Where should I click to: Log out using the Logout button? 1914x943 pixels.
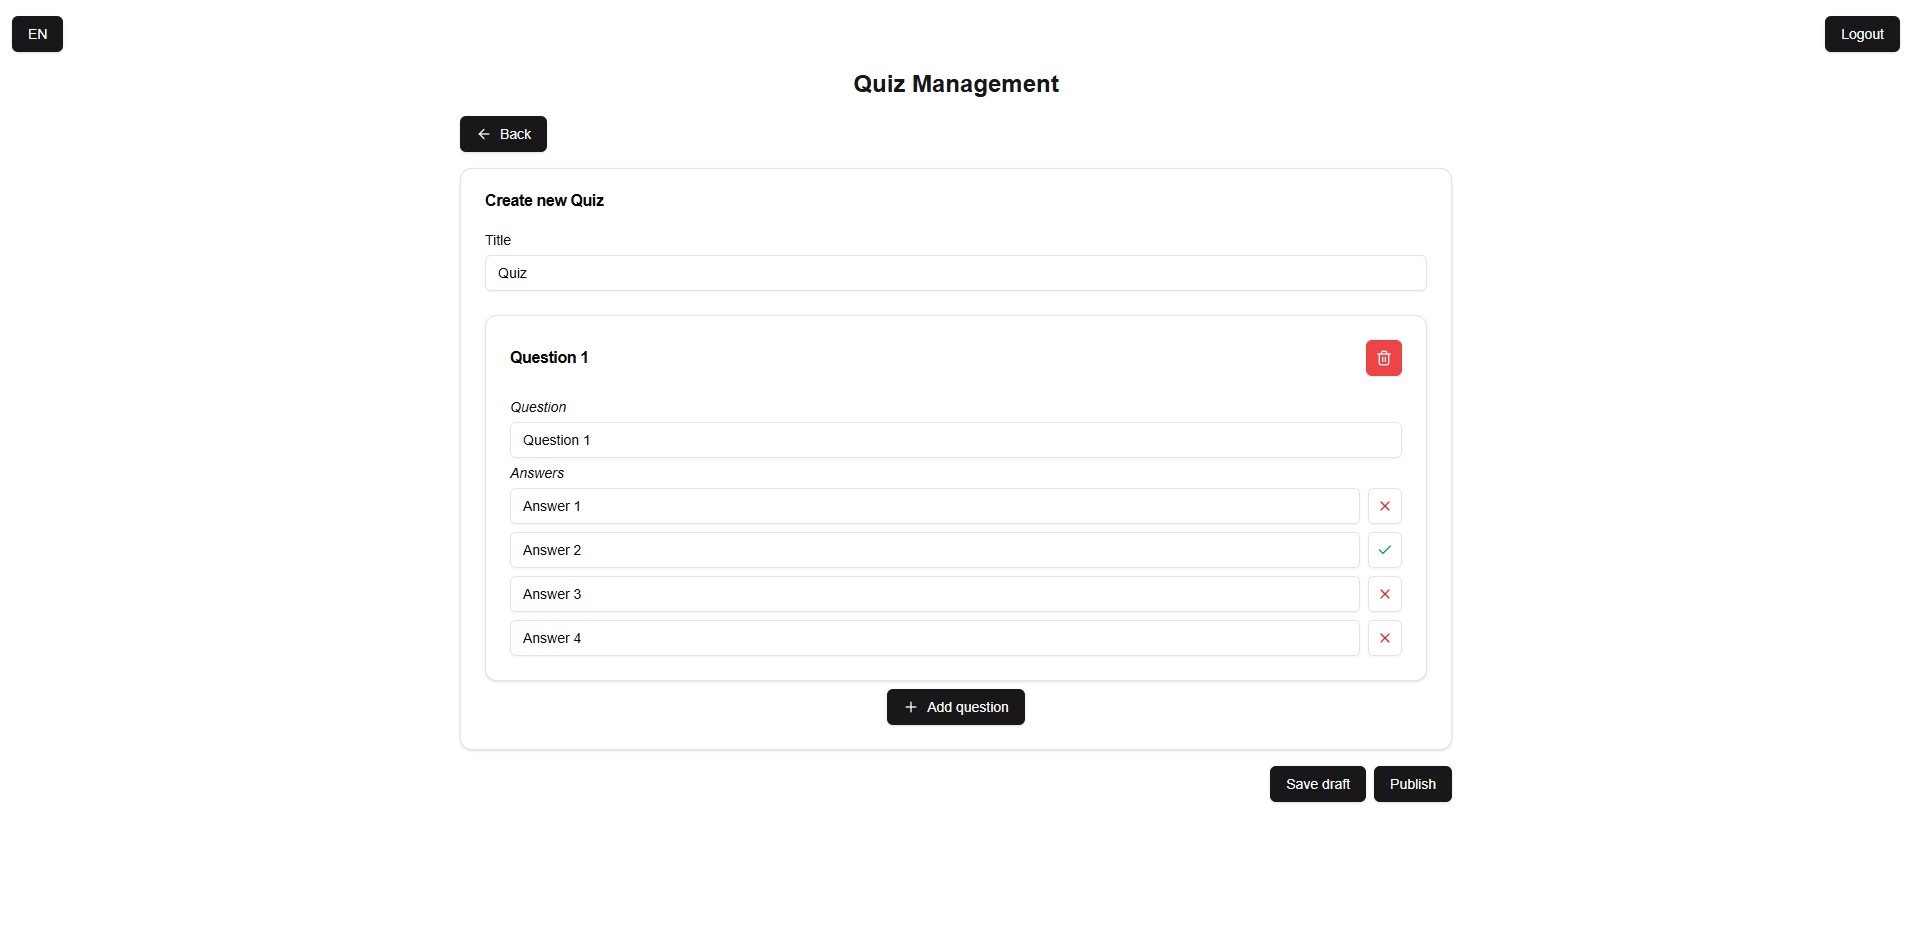click(x=1861, y=34)
